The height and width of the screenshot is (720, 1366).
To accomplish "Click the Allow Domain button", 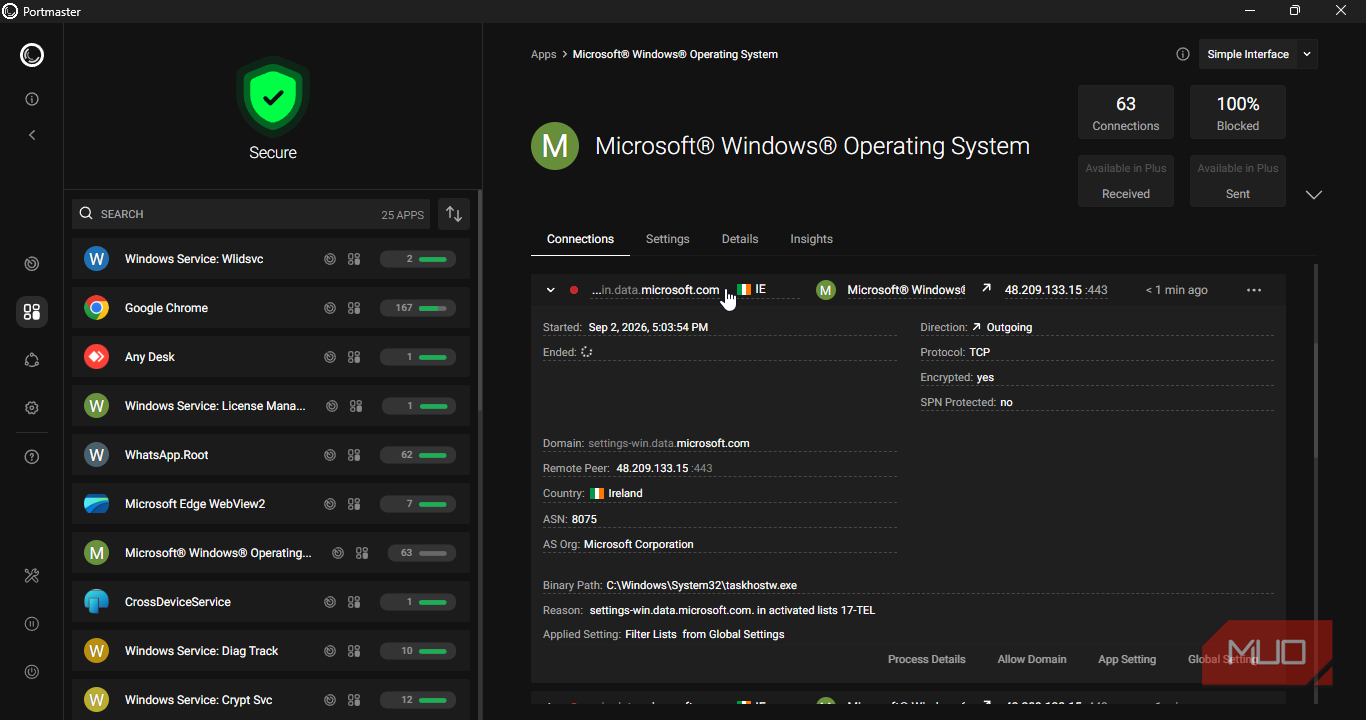I will click(x=1032, y=659).
